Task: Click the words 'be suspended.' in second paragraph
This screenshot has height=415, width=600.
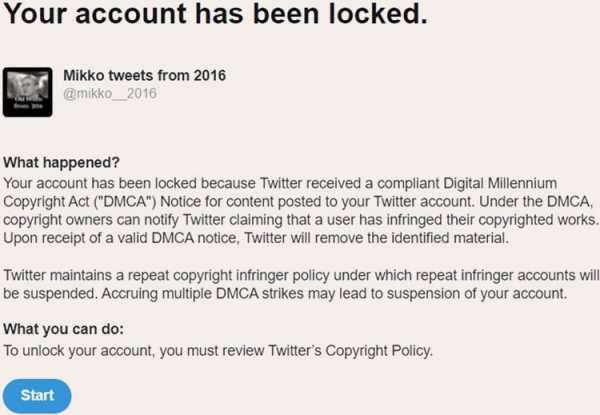Action: [50, 294]
